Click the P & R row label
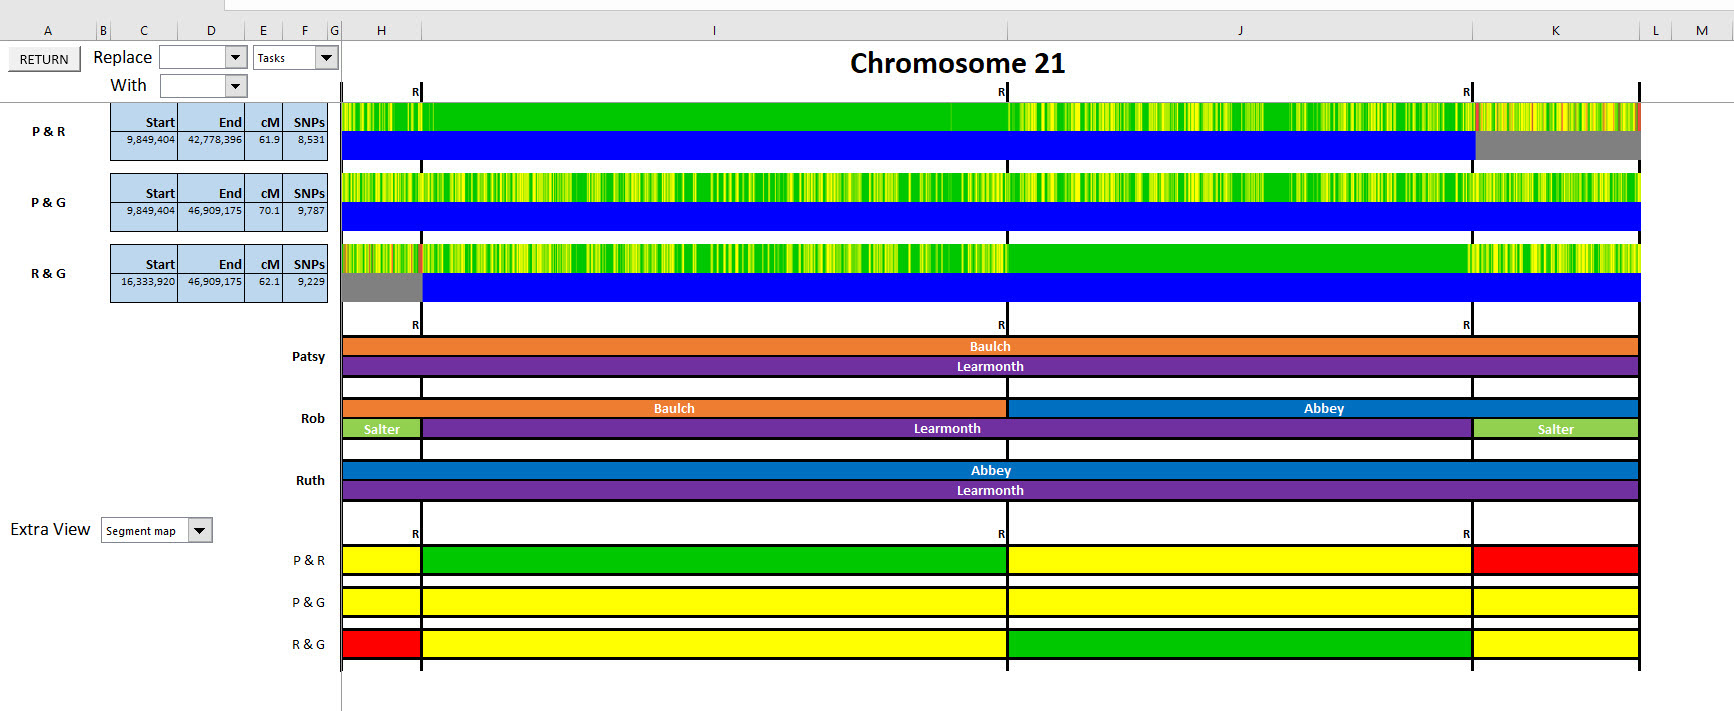The image size is (1734, 711). pos(48,131)
